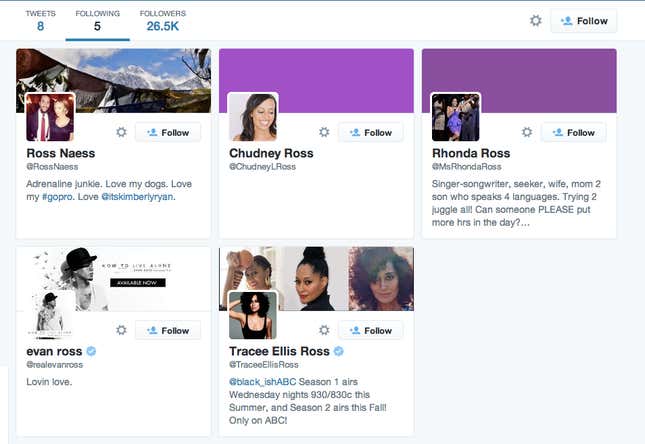Open Tracee Ellis Ross profile via name

(x=279, y=351)
